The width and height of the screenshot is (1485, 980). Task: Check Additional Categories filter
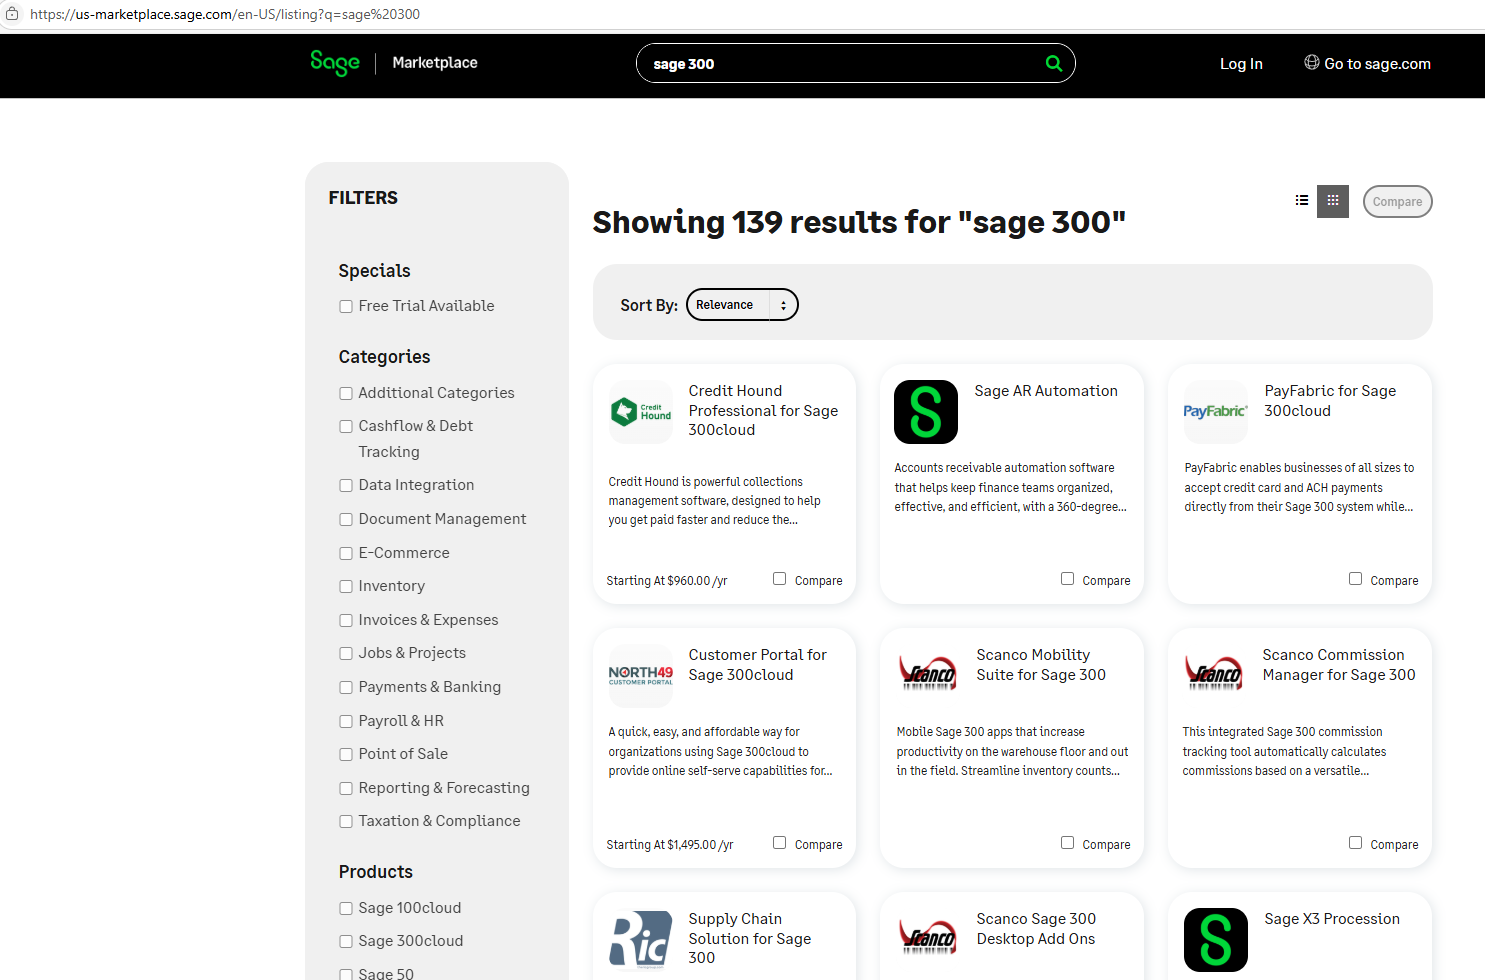[x=346, y=394]
